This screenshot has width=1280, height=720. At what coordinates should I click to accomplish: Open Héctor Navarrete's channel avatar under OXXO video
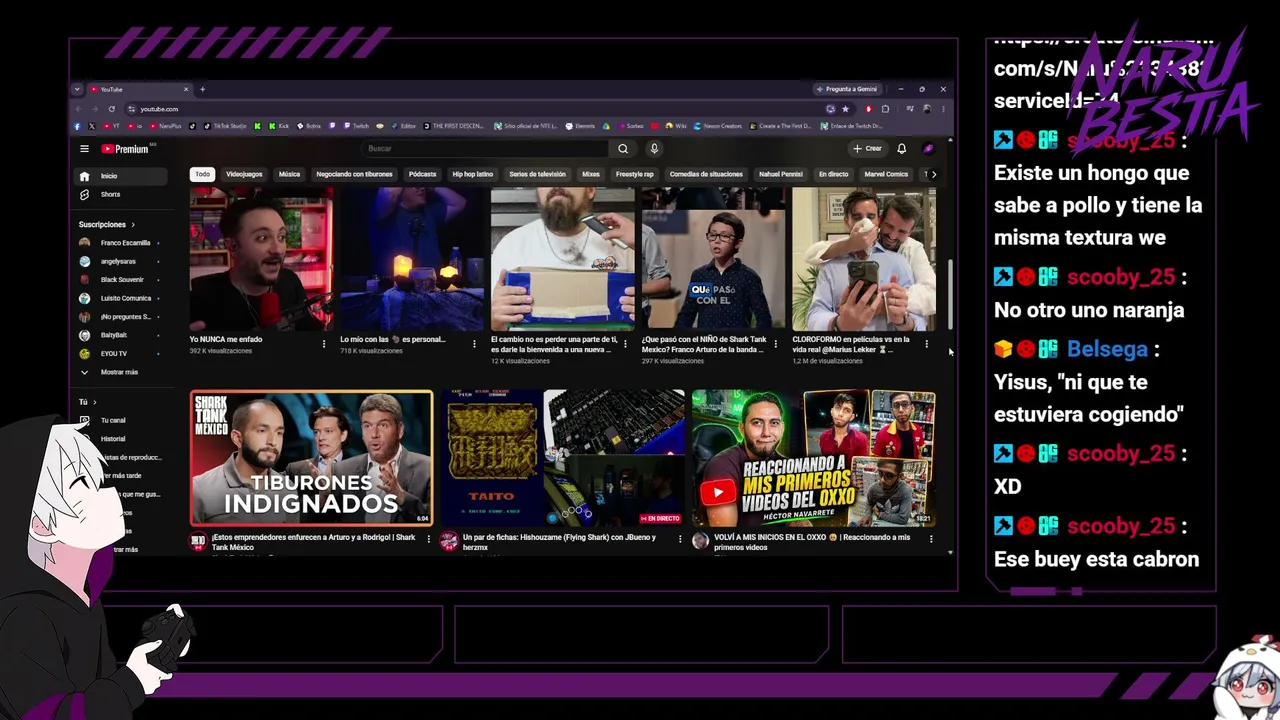[700, 541]
